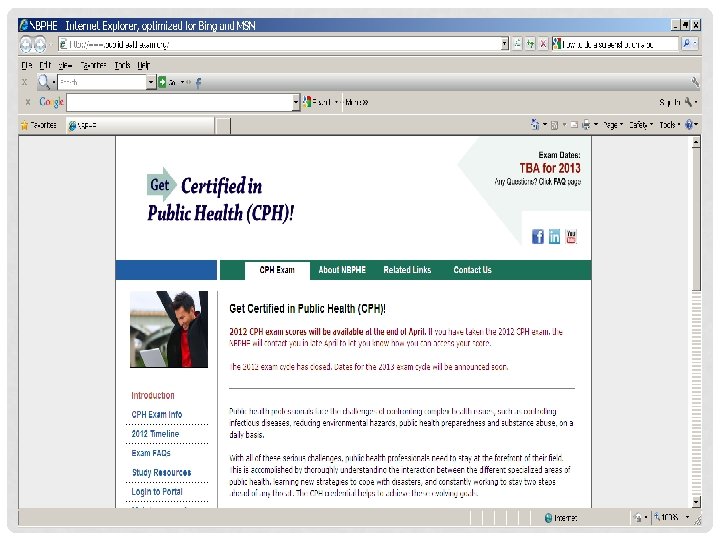Stop loading with the red X icon
Image resolution: width=720 pixels, height=540 pixels.
pos(543,44)
